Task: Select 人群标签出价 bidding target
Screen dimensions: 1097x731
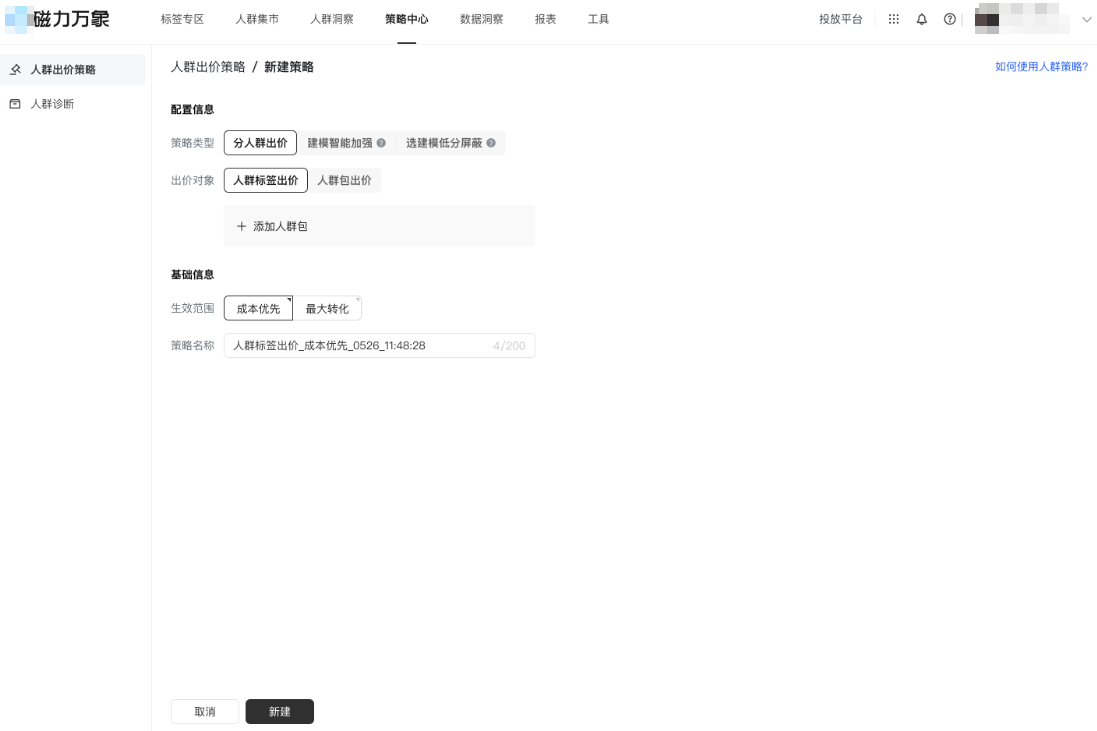Action: click(x=266, y=180)
